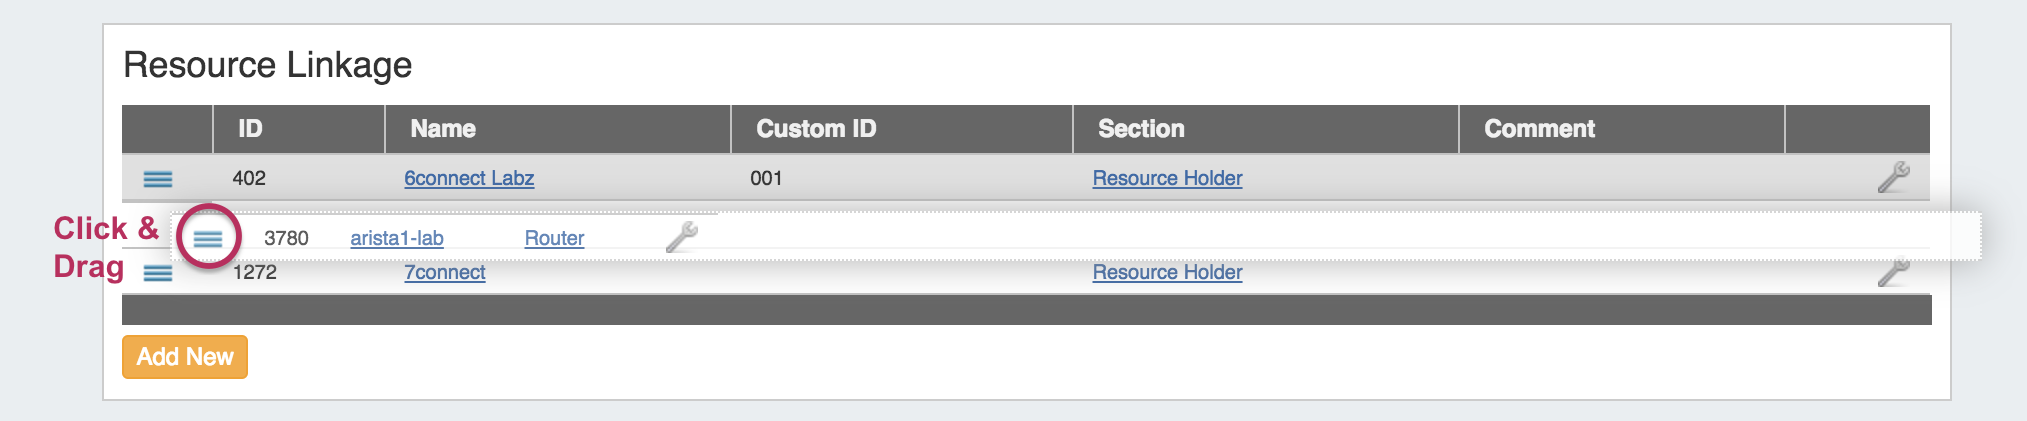Click the Comment column header
The height and width of the screenshot is (421, 2027).
1539,129
